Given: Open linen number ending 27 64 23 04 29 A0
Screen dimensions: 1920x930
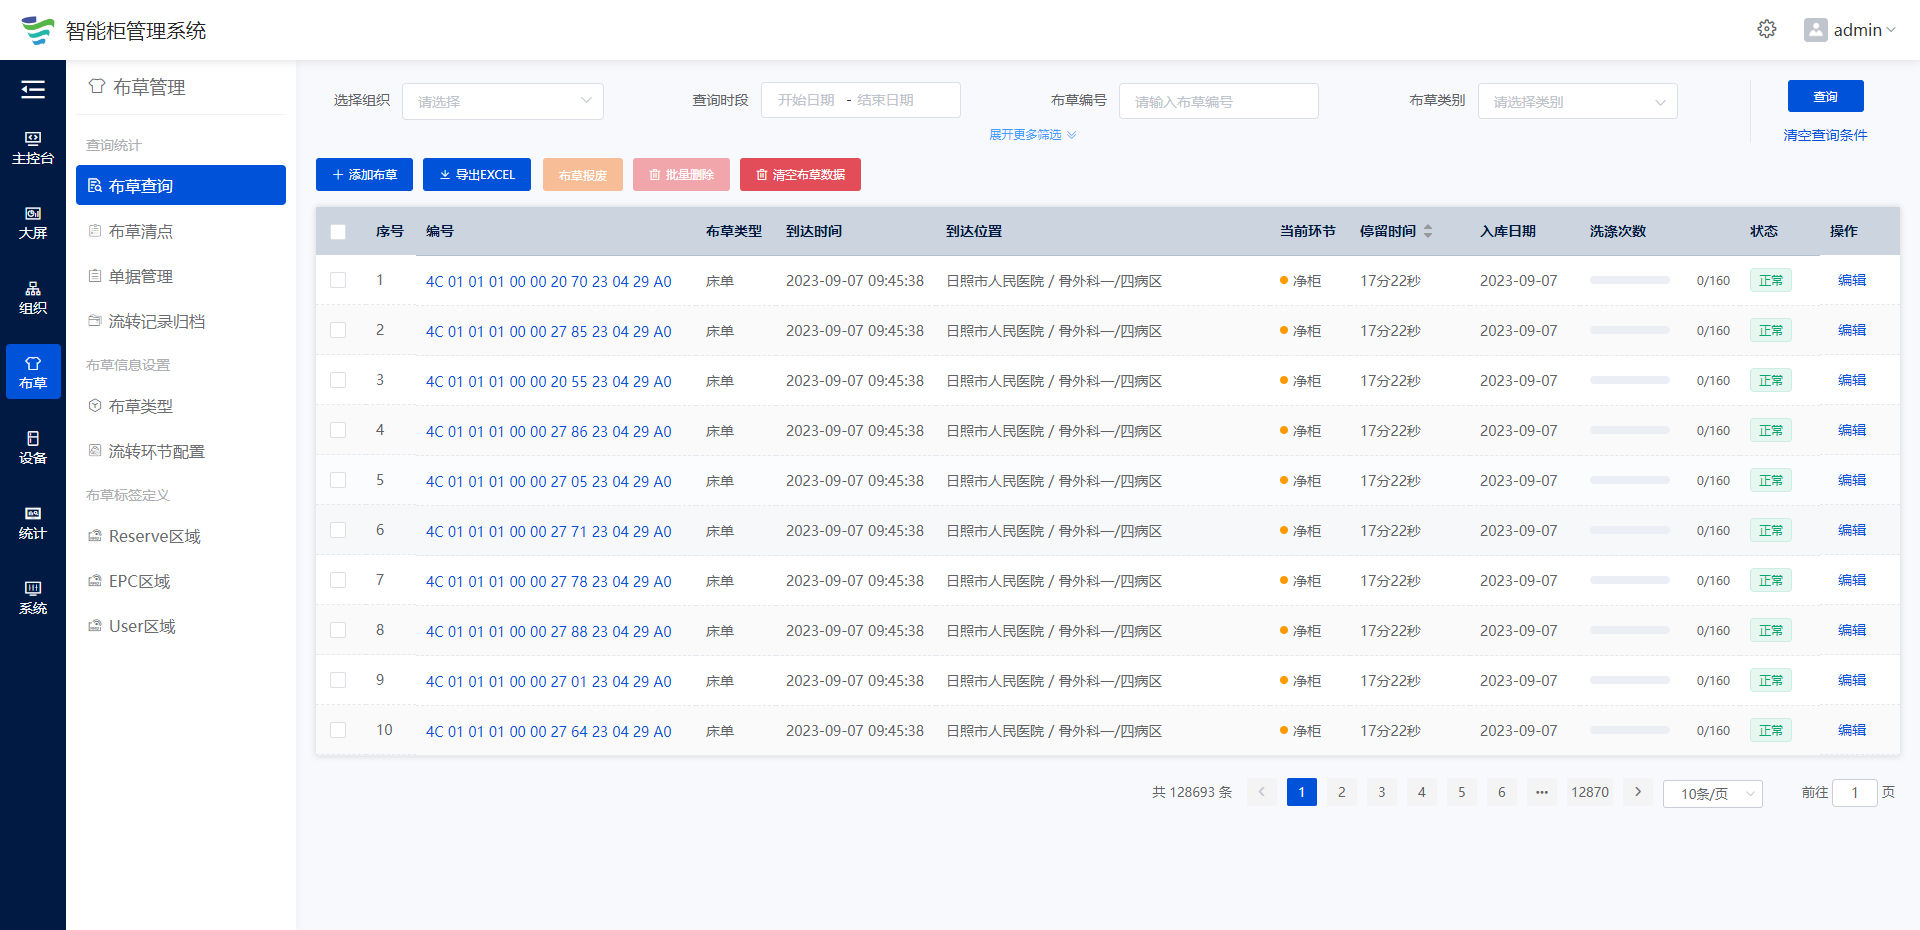Looking at the screenshot, I should [x=548, y=731].
